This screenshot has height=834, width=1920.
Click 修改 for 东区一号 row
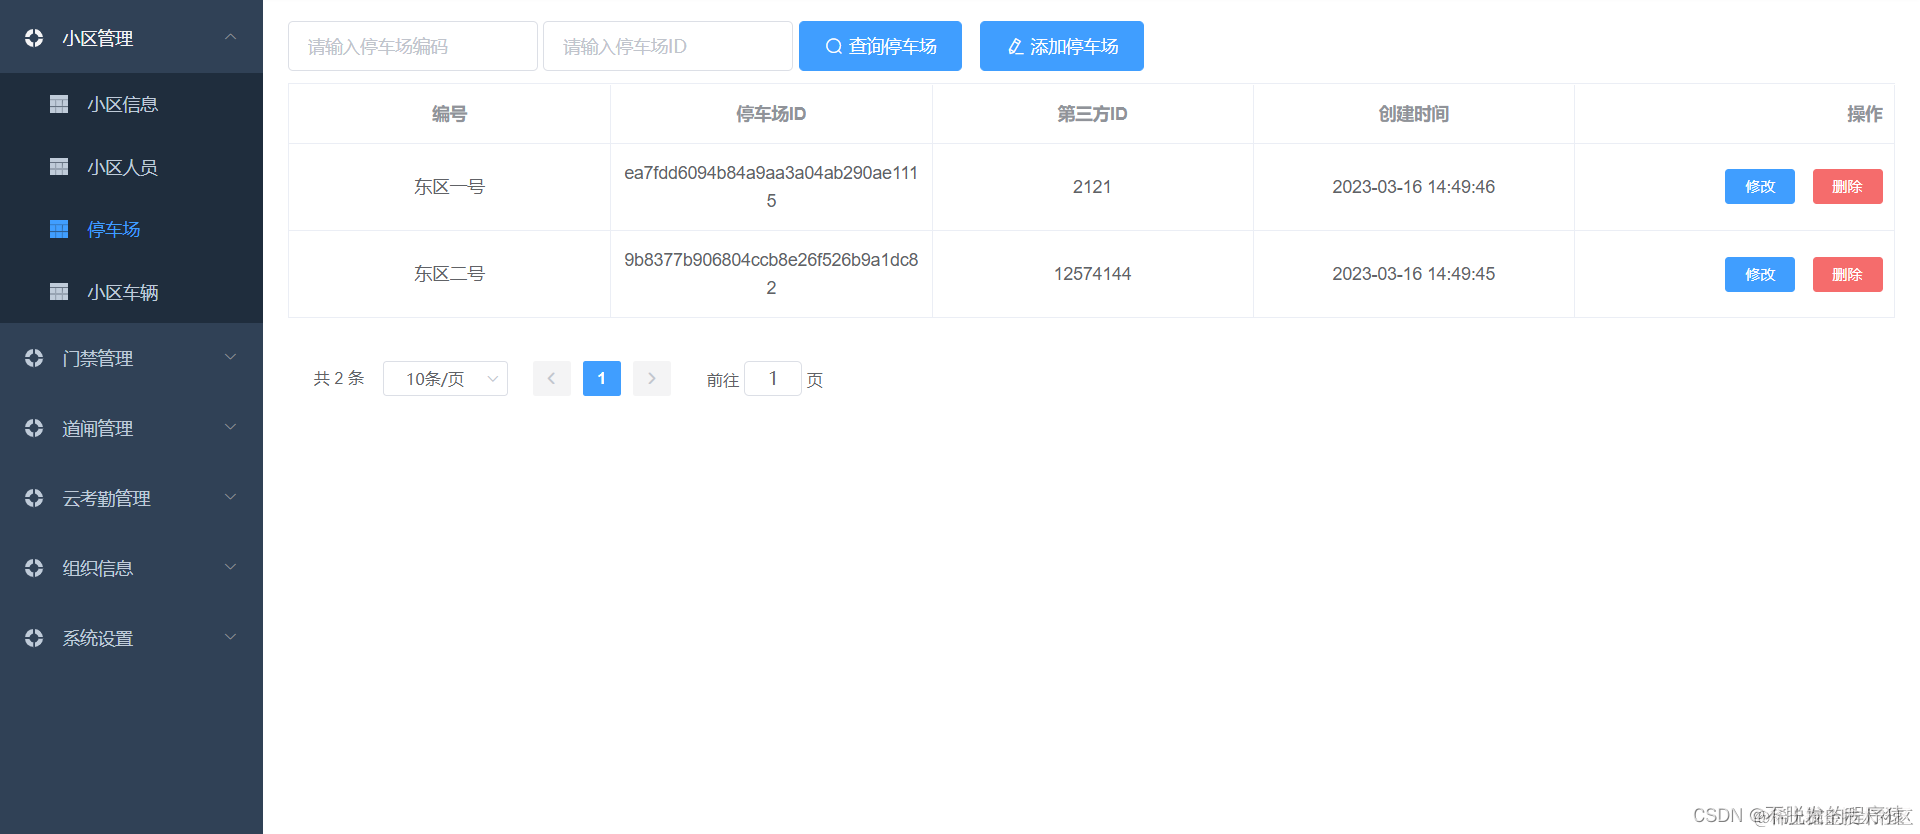[x=1759, y=186]
